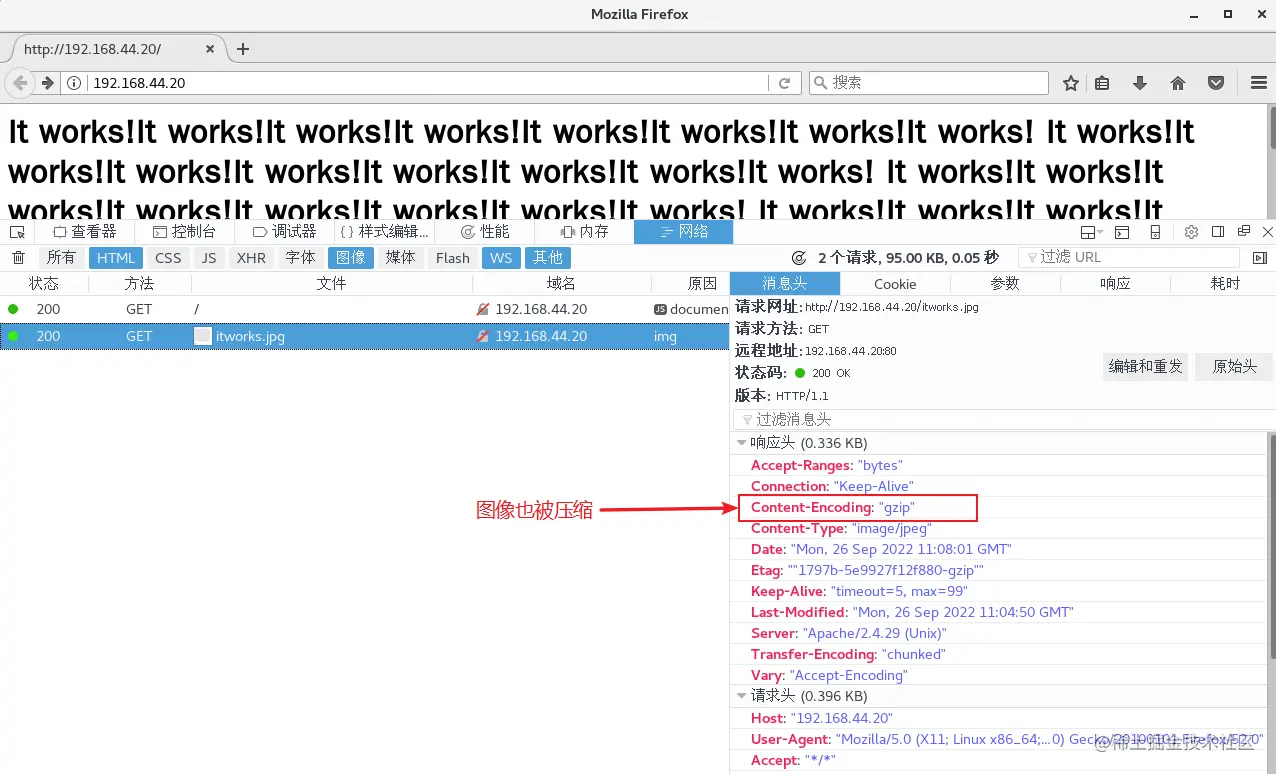Image resolution: width=1276 pixels, height=774 pixels.
Task: Switch to the 调试器 Debugger tab
Action: coord(284,231)
